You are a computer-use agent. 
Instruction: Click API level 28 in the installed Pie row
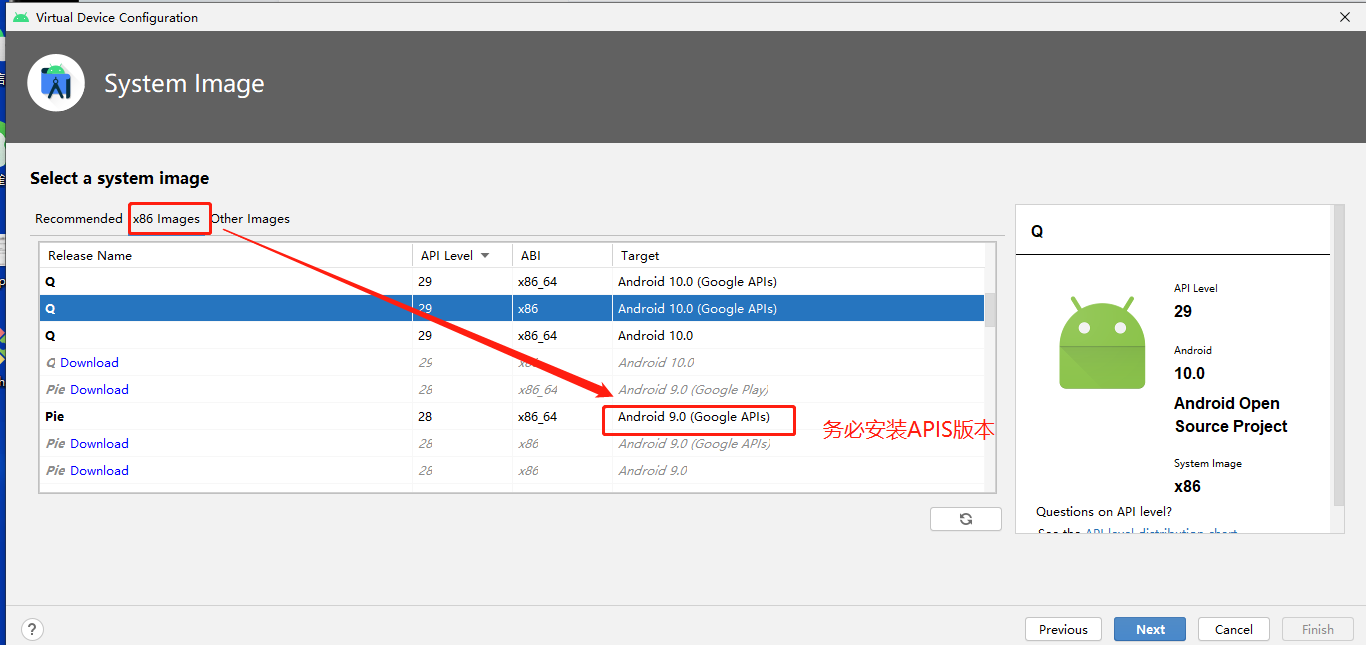(x=425, y=417)
